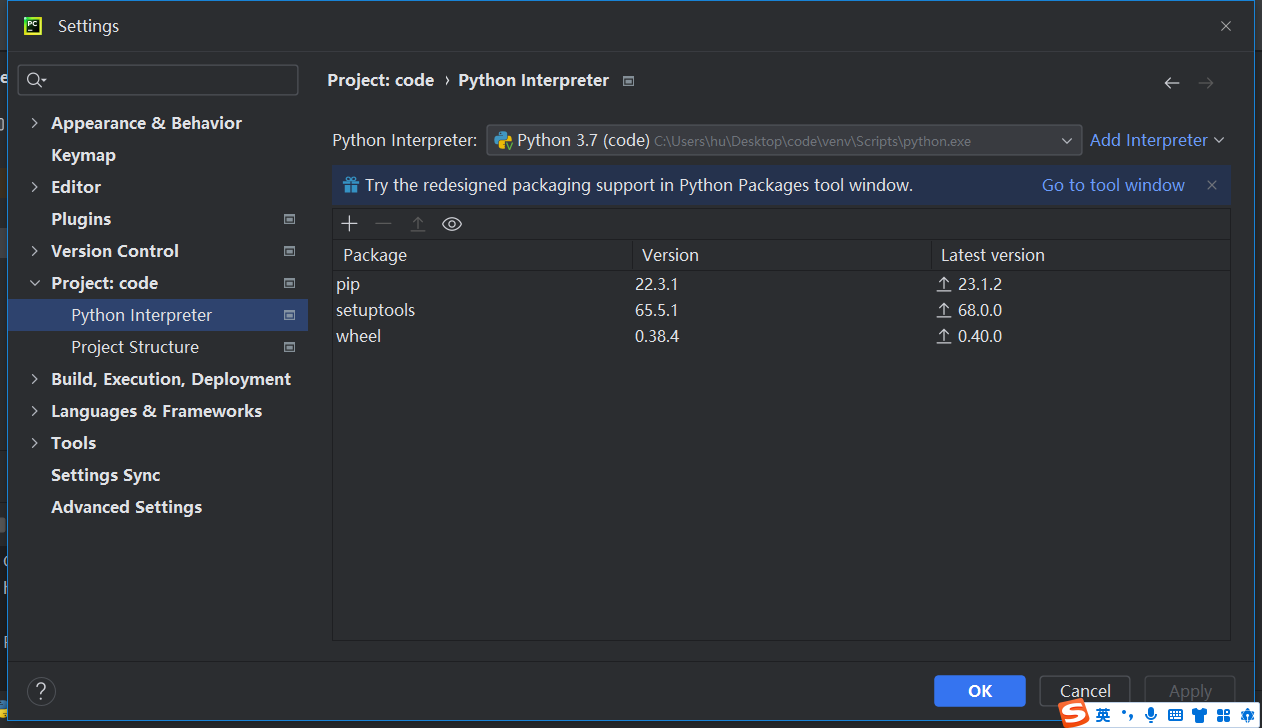Click the gift icon in the banner

point(351,185)
